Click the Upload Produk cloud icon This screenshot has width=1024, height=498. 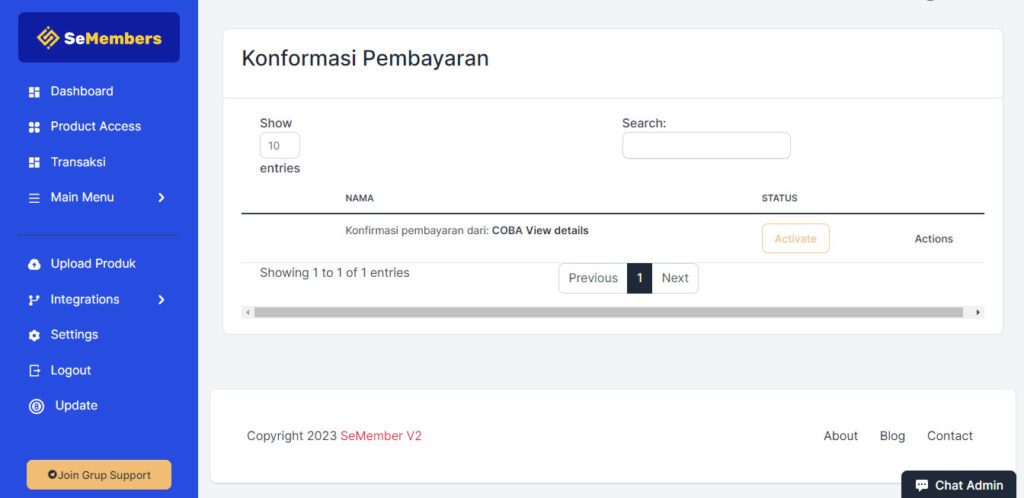pyautogui.click(x=34, y=264)
